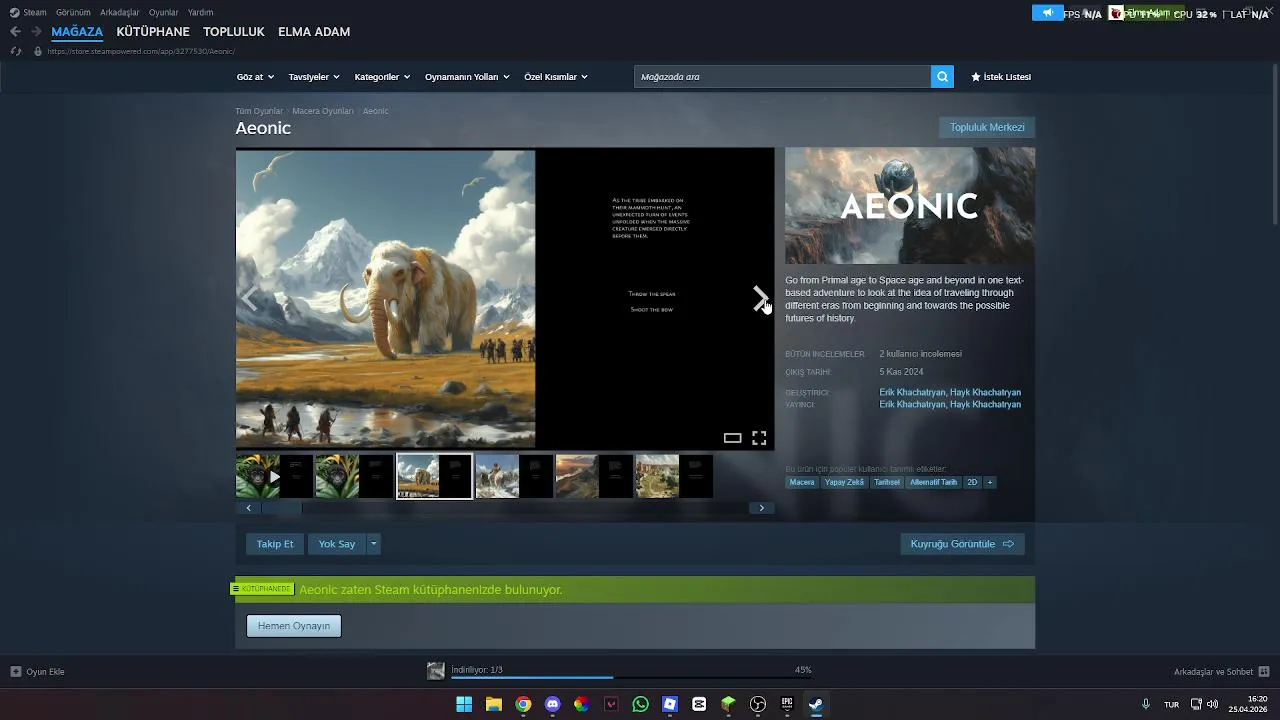Click the Alternatif Tarih tag

point(933,482)
